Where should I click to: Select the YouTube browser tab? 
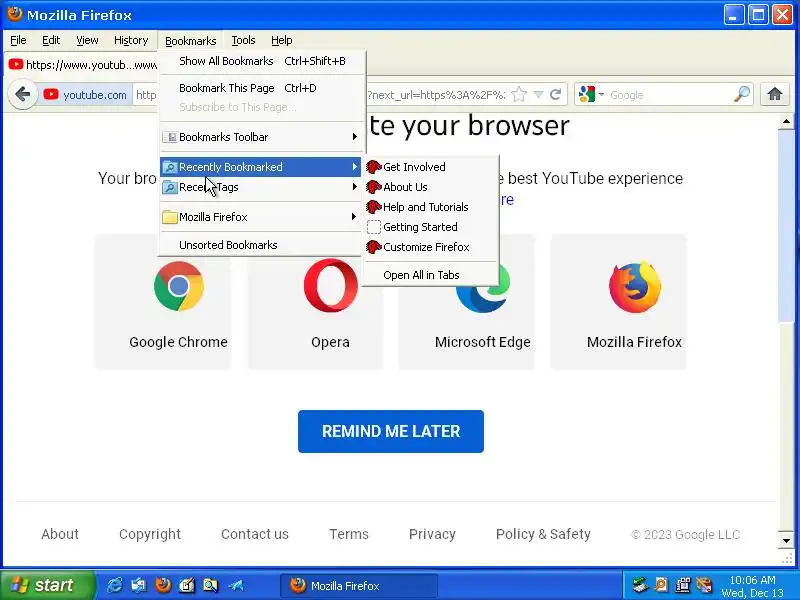83,65
